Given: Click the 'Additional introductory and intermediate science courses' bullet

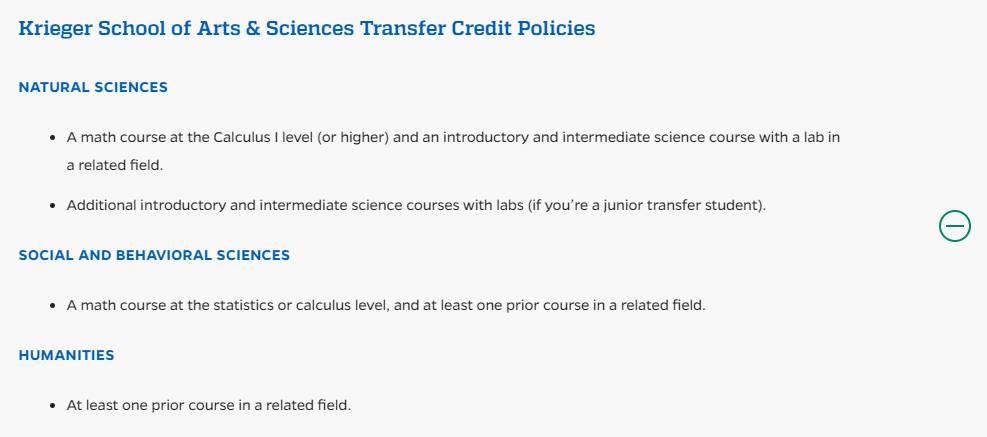Looking at the screenshot, I should (x=416, y=205).
